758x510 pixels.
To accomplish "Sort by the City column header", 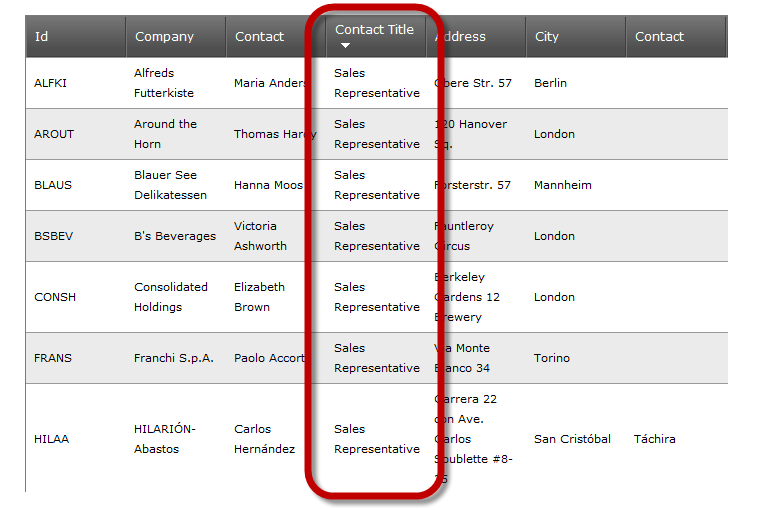I will tap(547, 37).
